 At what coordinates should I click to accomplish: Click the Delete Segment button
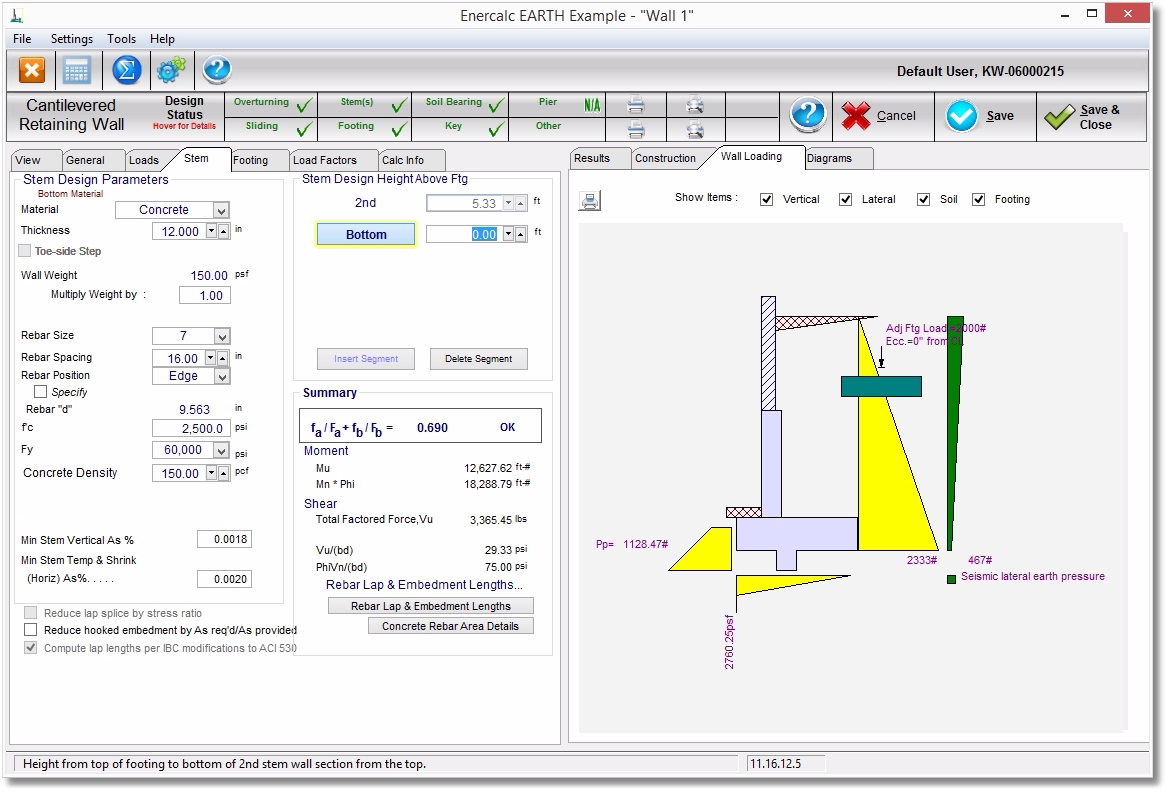(x=478, y=359)
